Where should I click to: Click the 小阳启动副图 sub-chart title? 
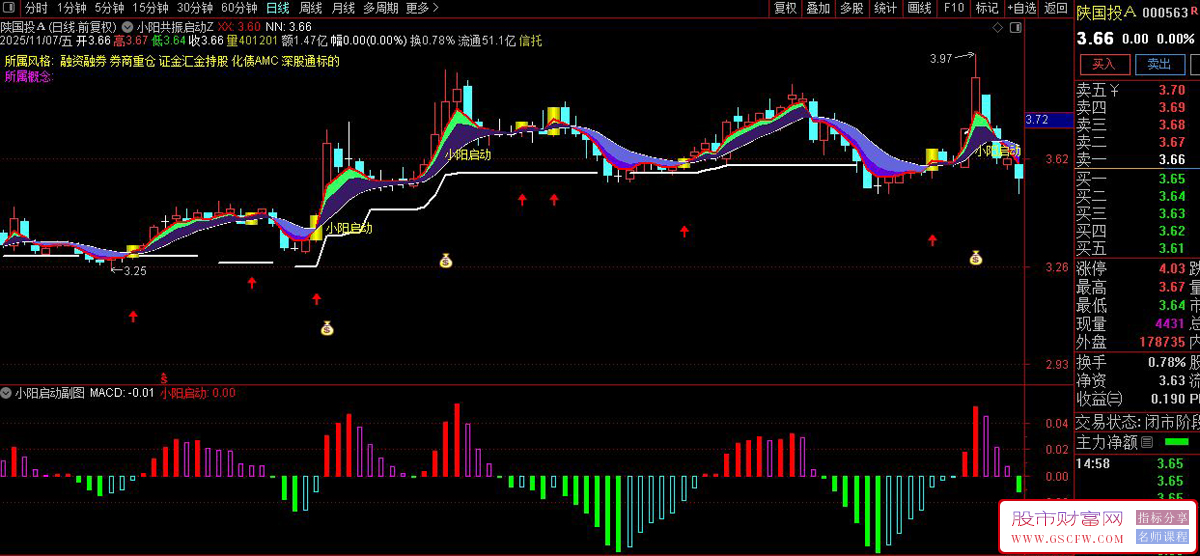tap(50, 393)
